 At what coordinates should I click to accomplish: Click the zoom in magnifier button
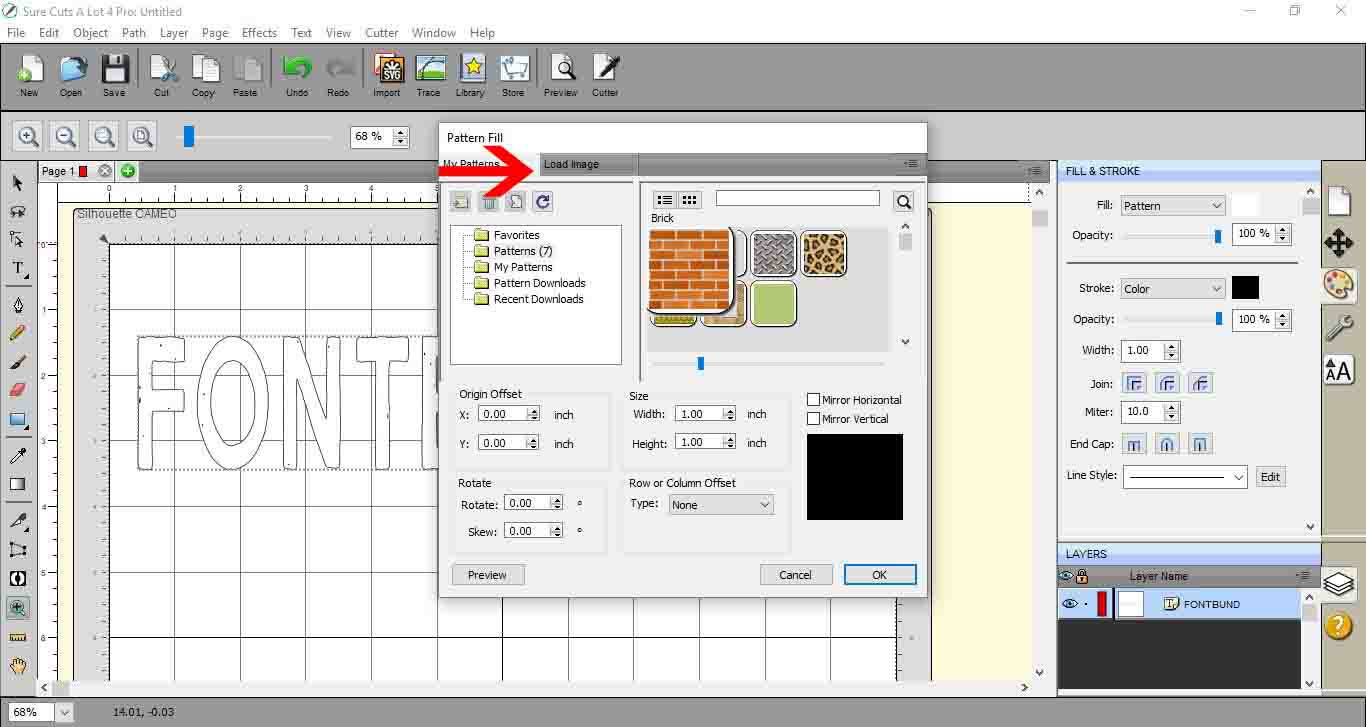pyautogui.click(x=28, y=137)
